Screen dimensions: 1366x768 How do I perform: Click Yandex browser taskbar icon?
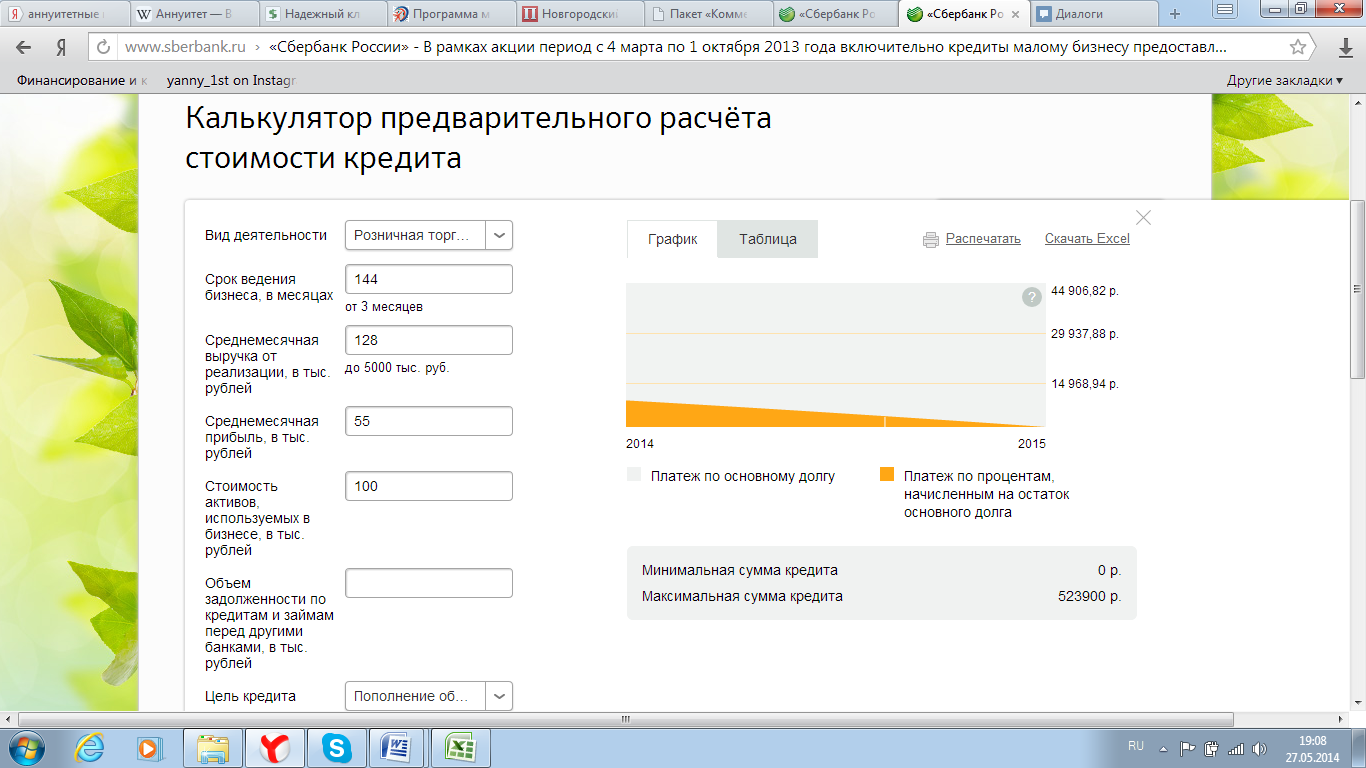[275, 748]
